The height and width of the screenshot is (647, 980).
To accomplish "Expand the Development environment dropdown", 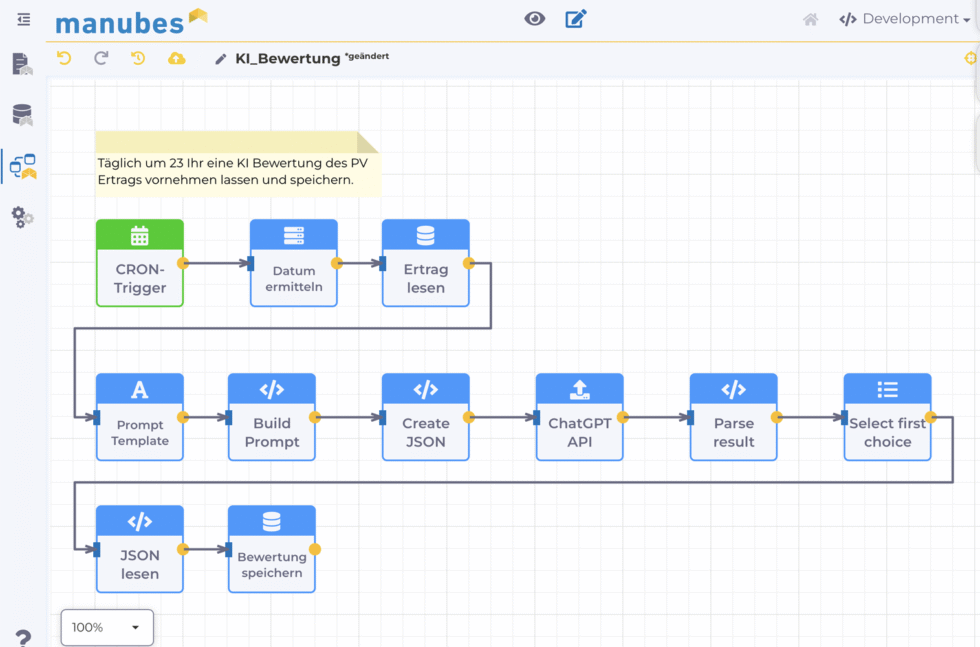I will (x=905, y=19).
